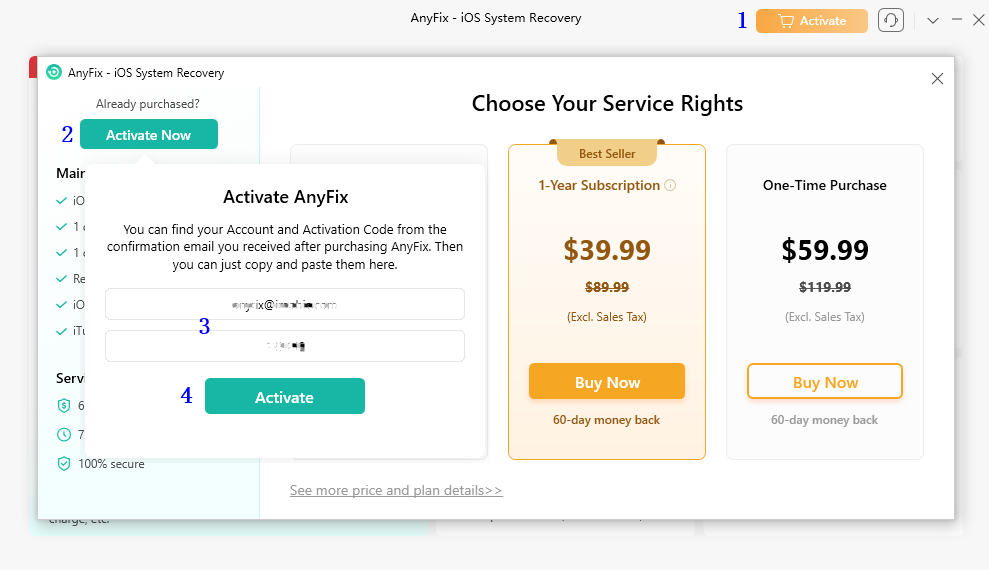This screenshot has height=570, width=989.
Task: Open the title bar dropdown chevron
Action: pyautogui.click(x=933, y=21)
